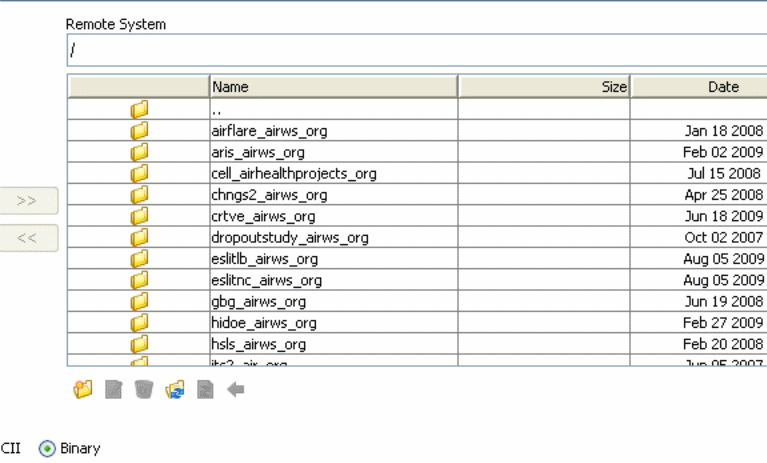The width and height of the screenshot is (767, 463).
Task: Select the dropoutstudy_airws_org folder entry
Action: (x=290, y=237)
